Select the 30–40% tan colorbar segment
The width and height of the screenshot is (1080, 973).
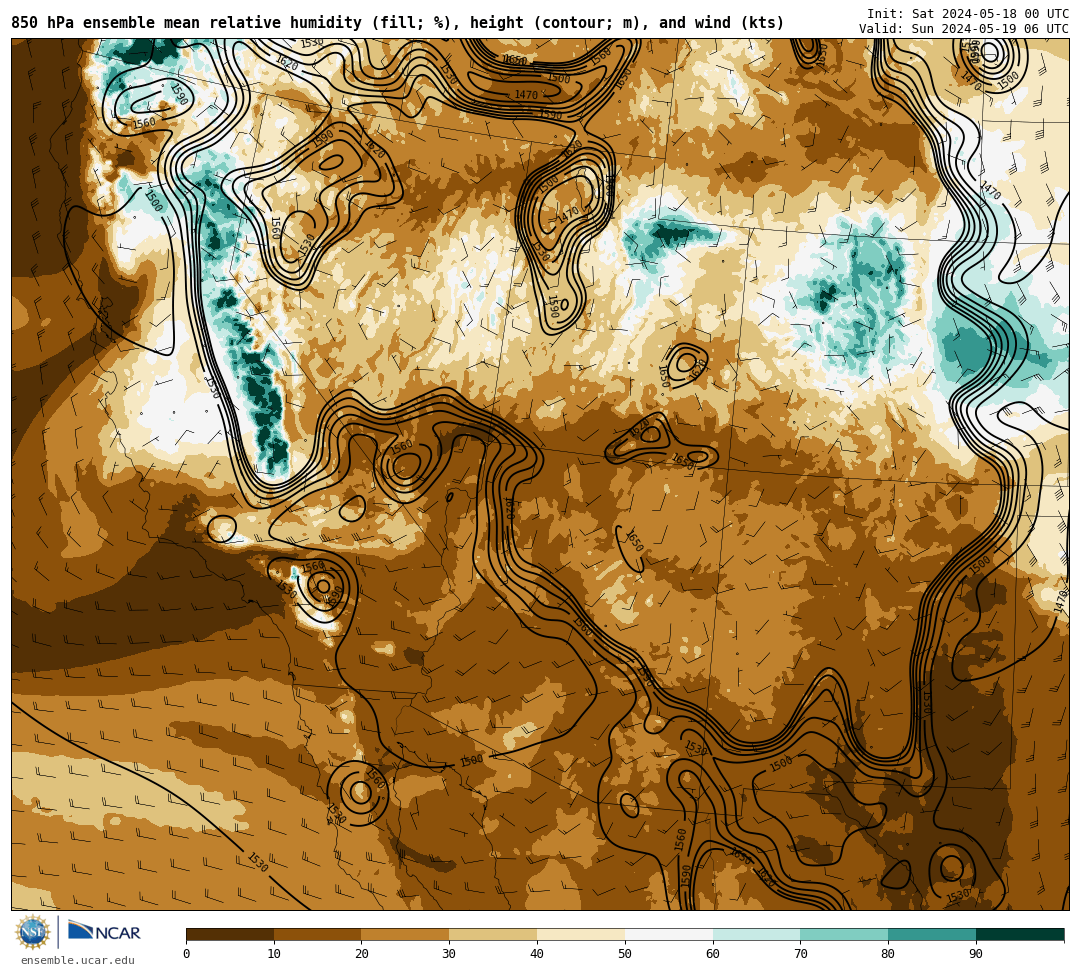(x=493, y=934)
